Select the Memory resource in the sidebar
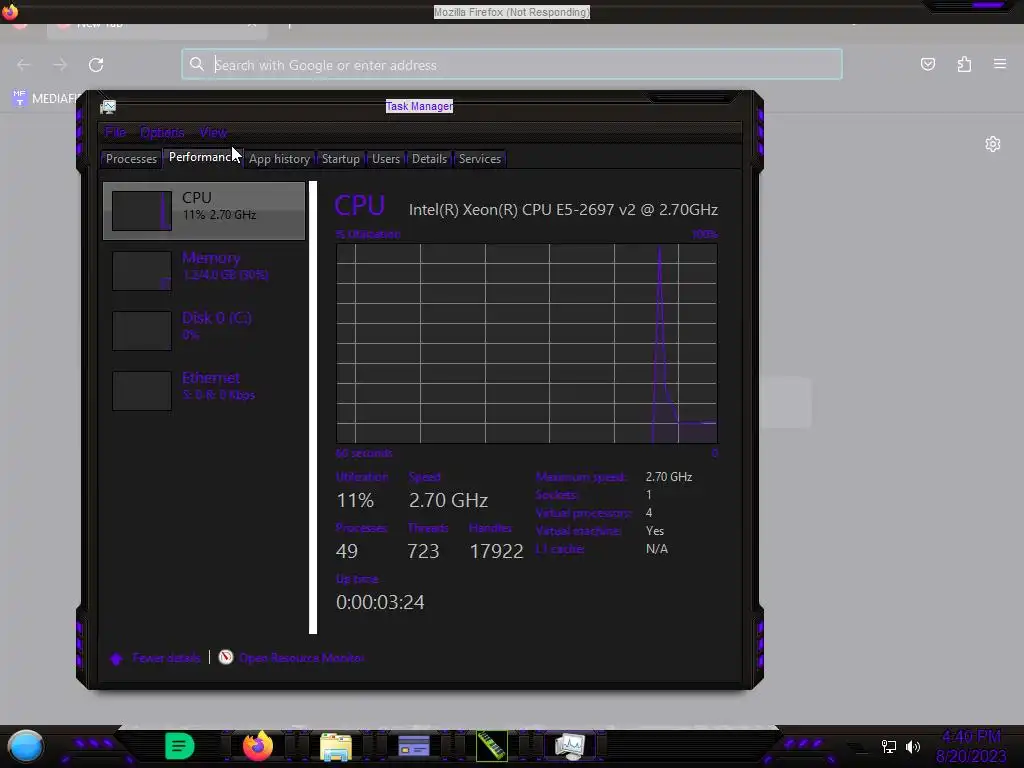The height and width of the screenshot is (768, 1024). coord(204,270)
